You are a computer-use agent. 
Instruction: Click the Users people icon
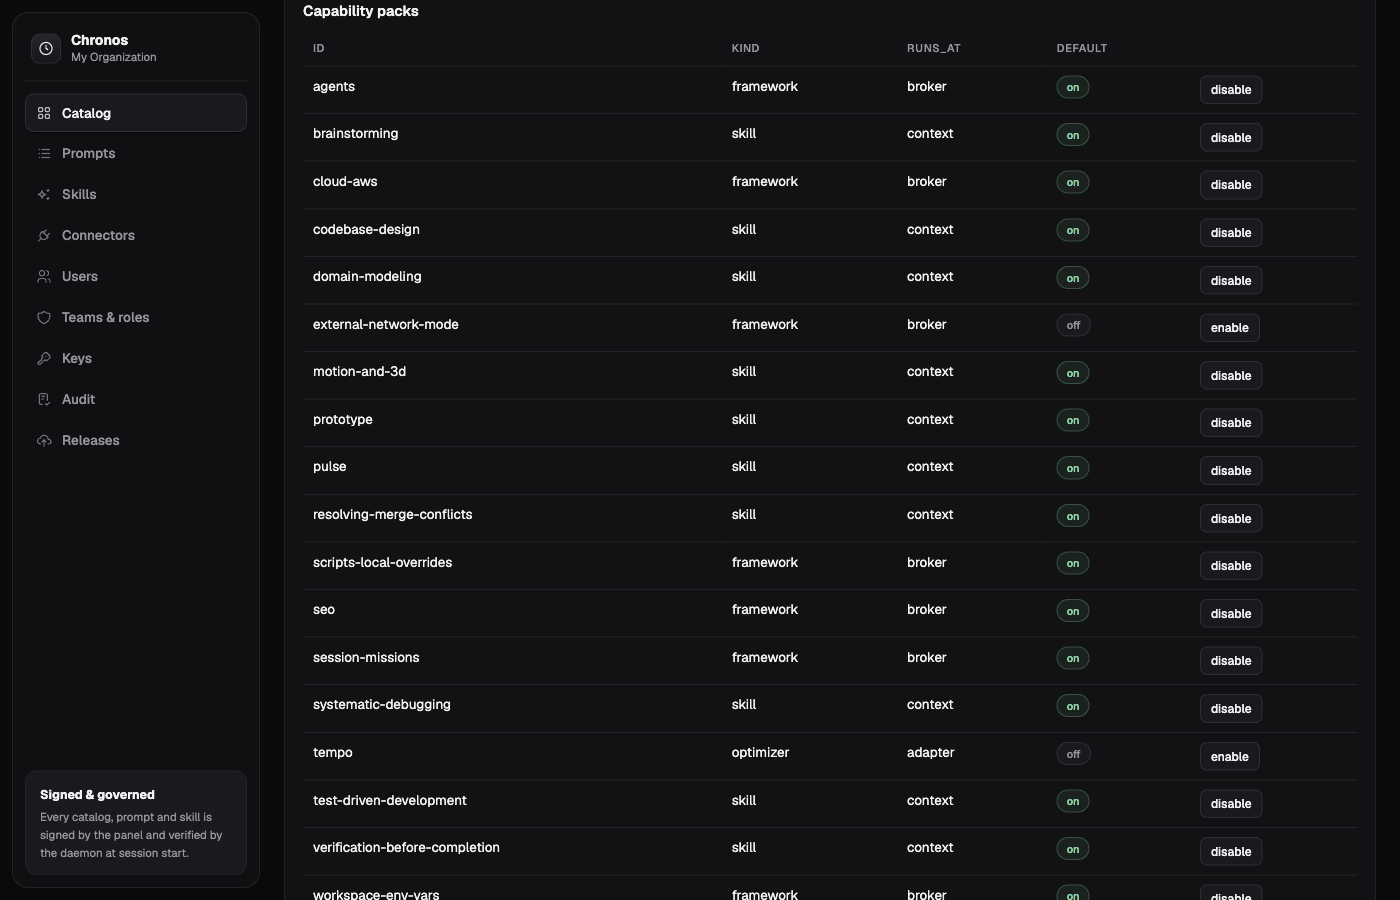(x=44, y=276)
